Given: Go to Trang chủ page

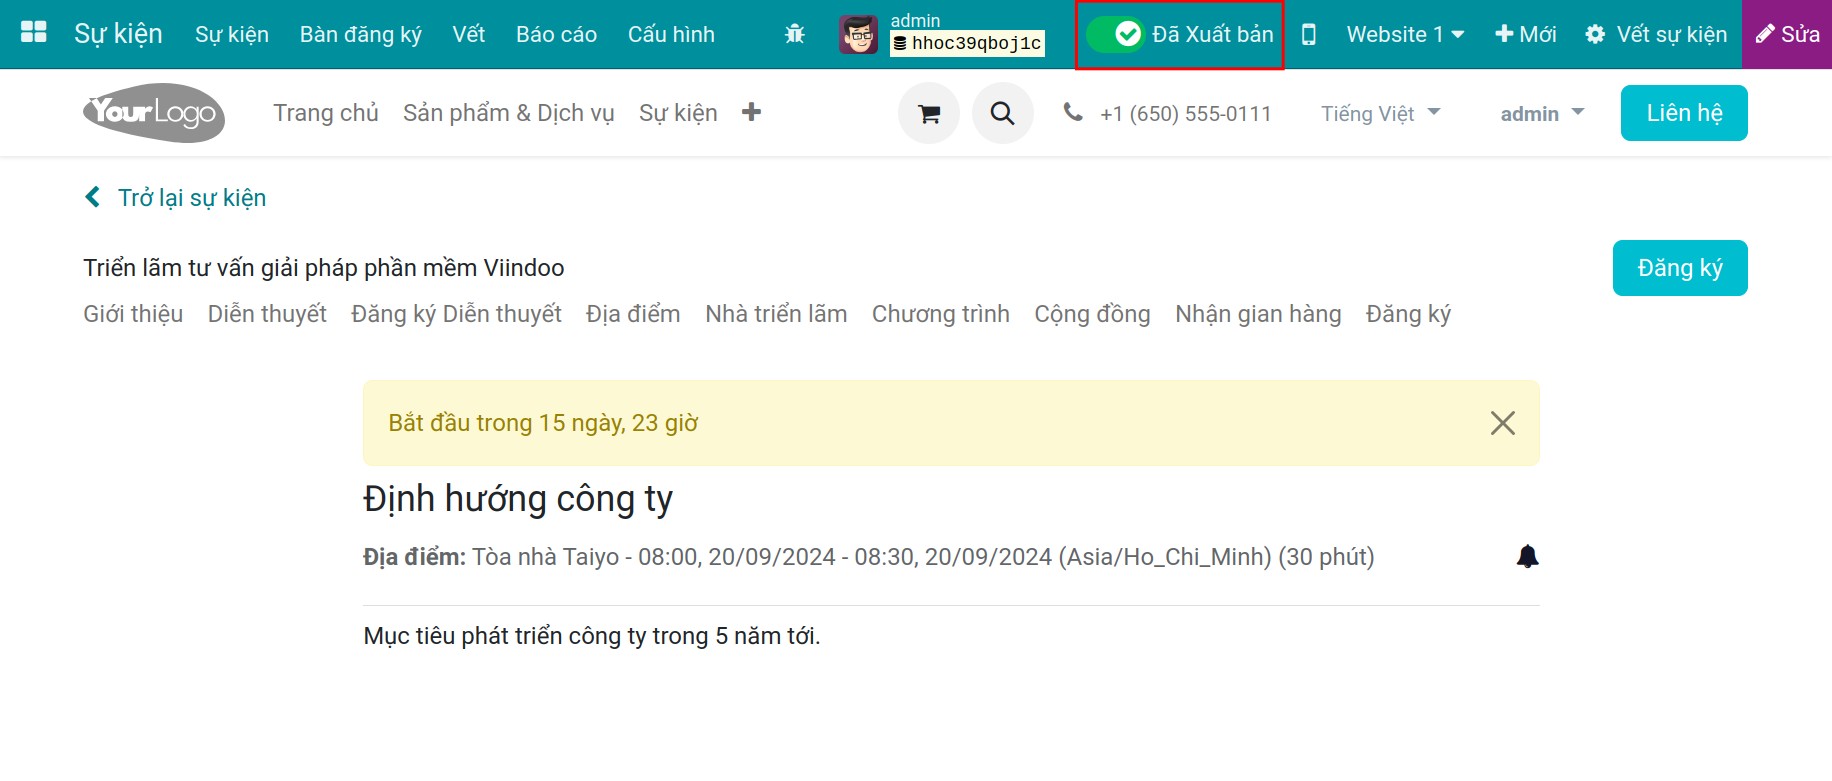Looking at the screenshot, I should (326, 113).
